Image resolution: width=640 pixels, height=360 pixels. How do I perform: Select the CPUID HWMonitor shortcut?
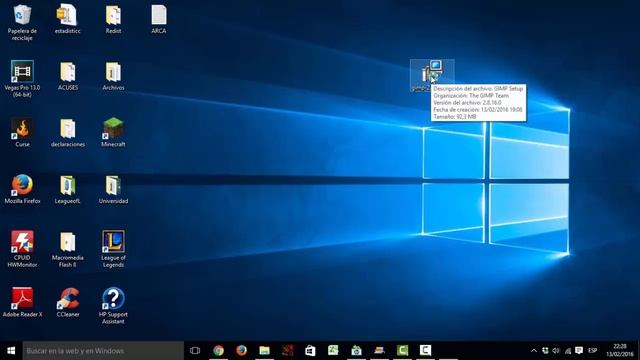(22, 249)
